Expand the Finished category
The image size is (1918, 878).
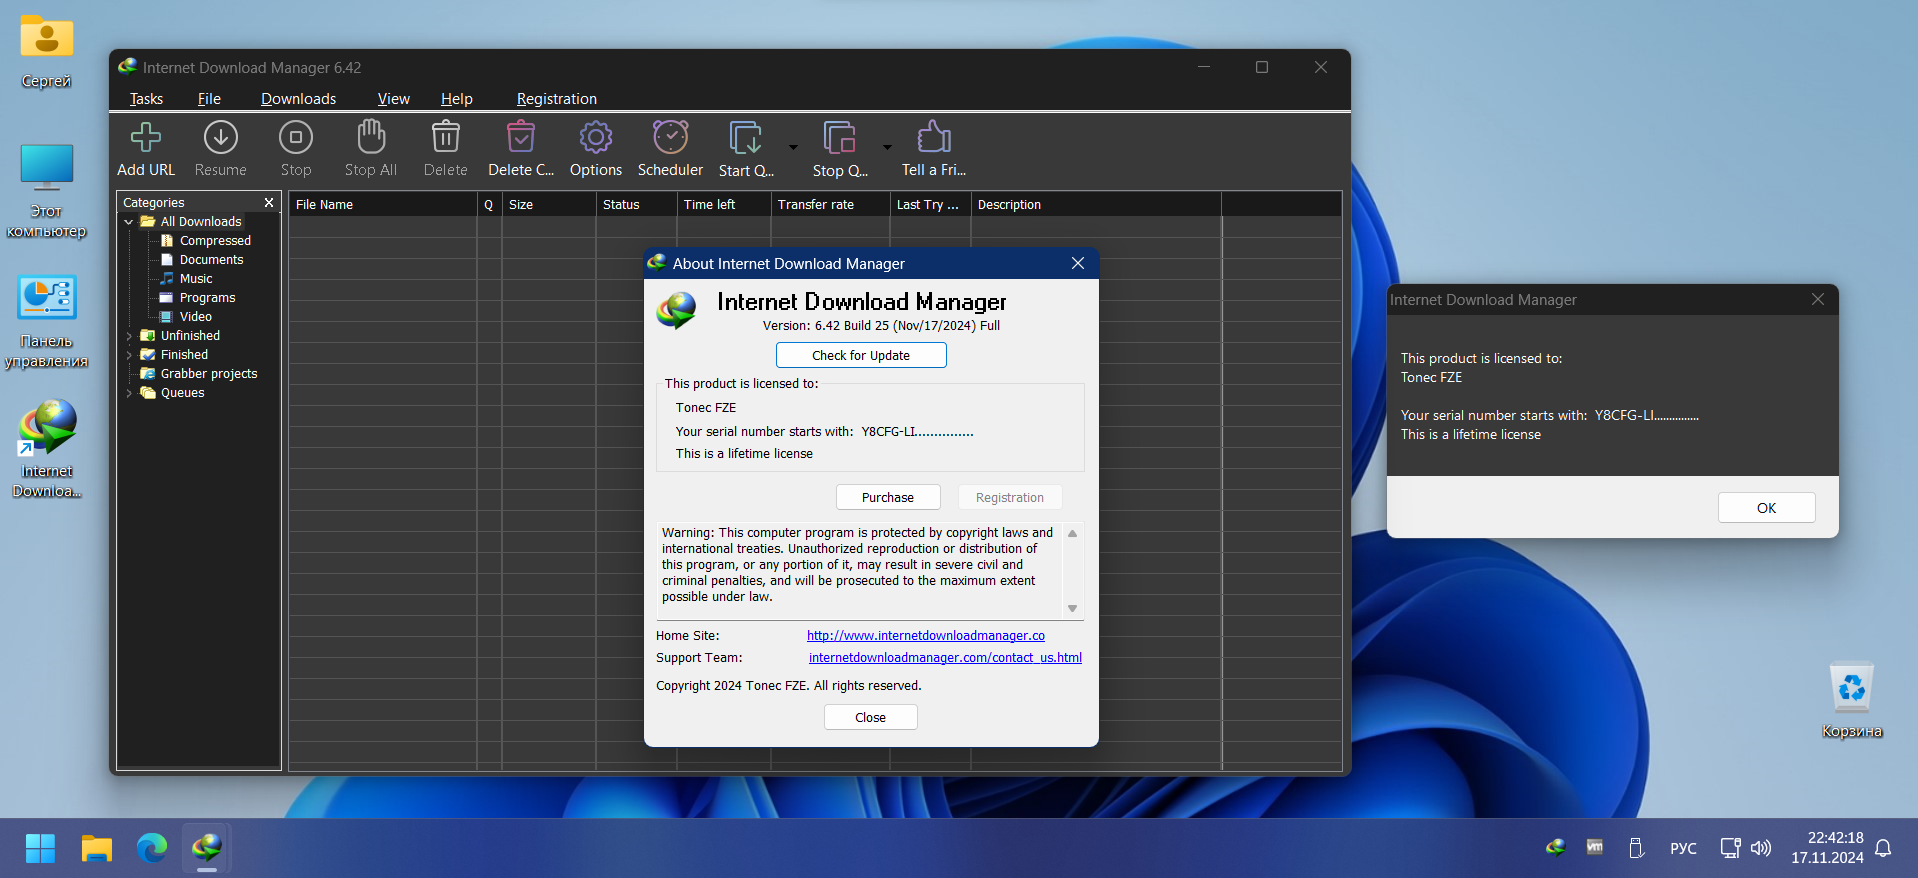pos(128,355)
